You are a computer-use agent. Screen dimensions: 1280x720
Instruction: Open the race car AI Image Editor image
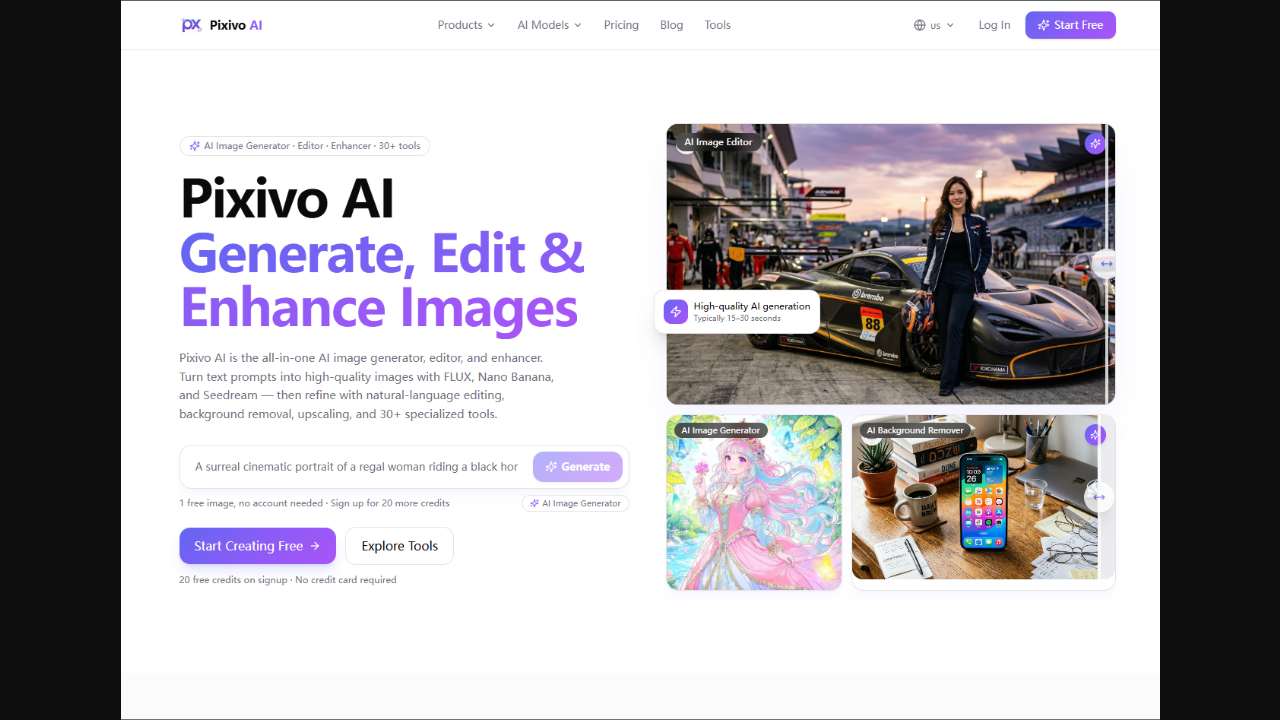[890, 264]
